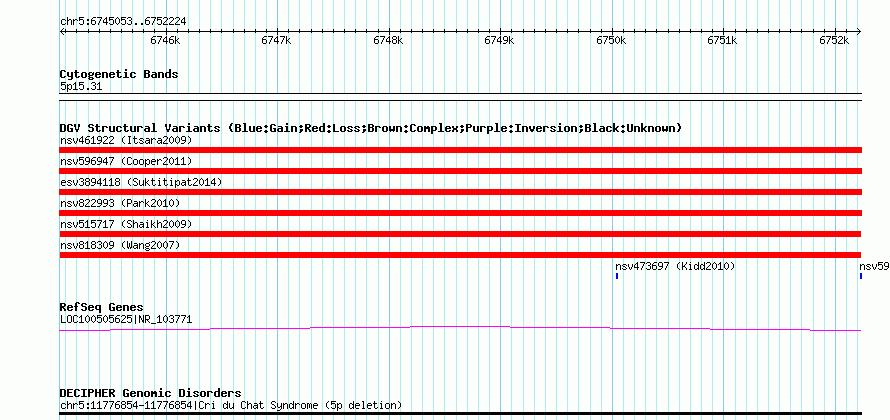Click the LOC100505625|NR_103771 gene label
890x420 pixels.
126,320
